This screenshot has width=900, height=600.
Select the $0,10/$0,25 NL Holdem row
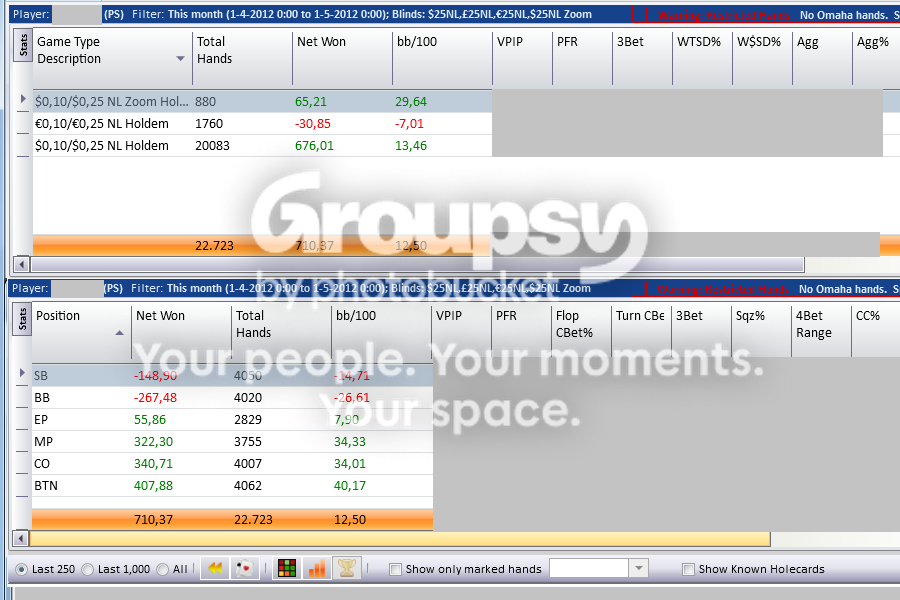tap(262, 145)
